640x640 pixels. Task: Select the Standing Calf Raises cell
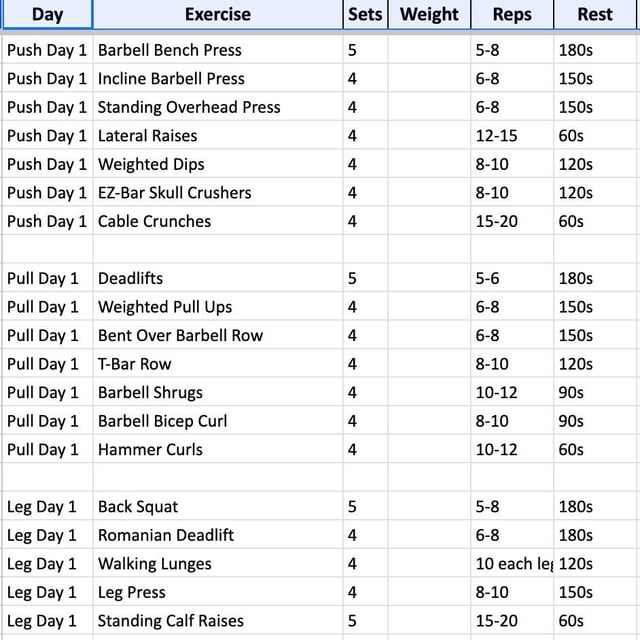click(x=218, y=621)
